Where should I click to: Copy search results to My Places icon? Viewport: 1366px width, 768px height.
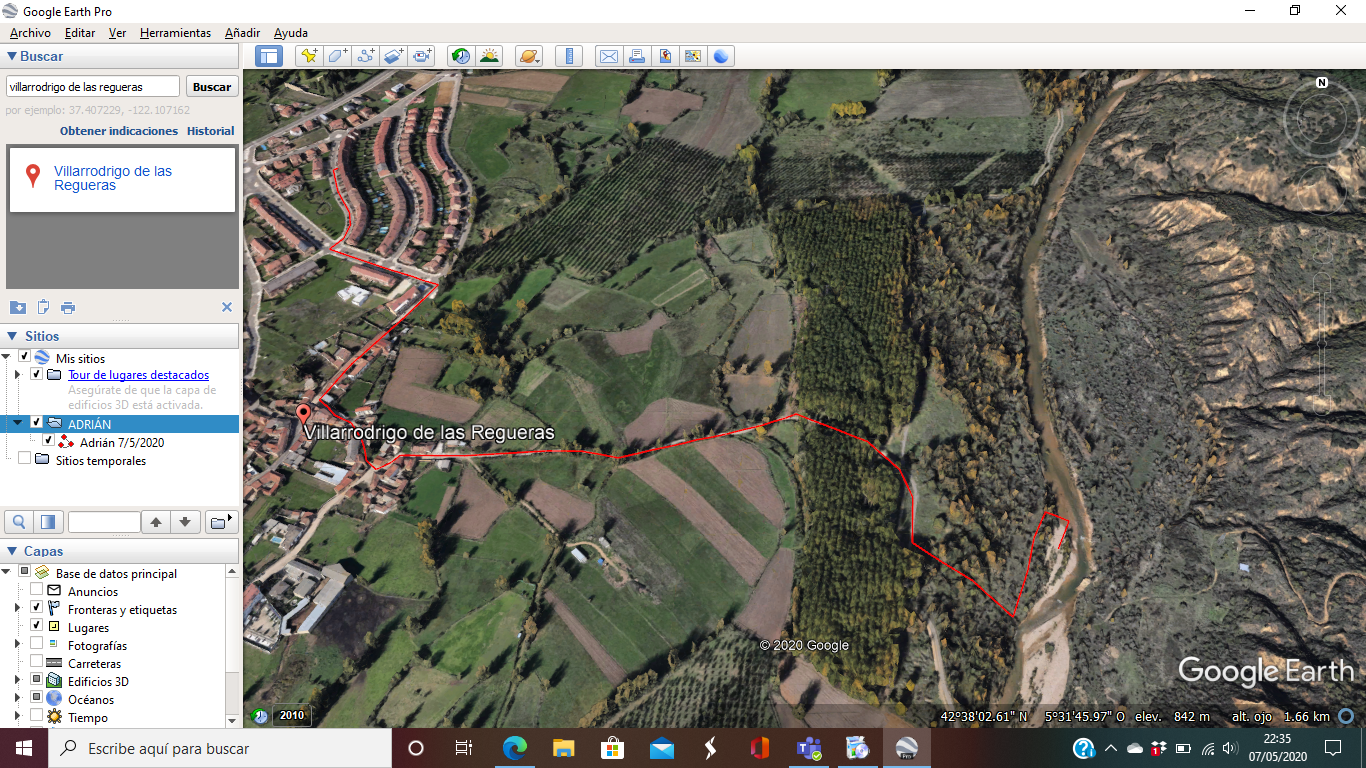17,307
